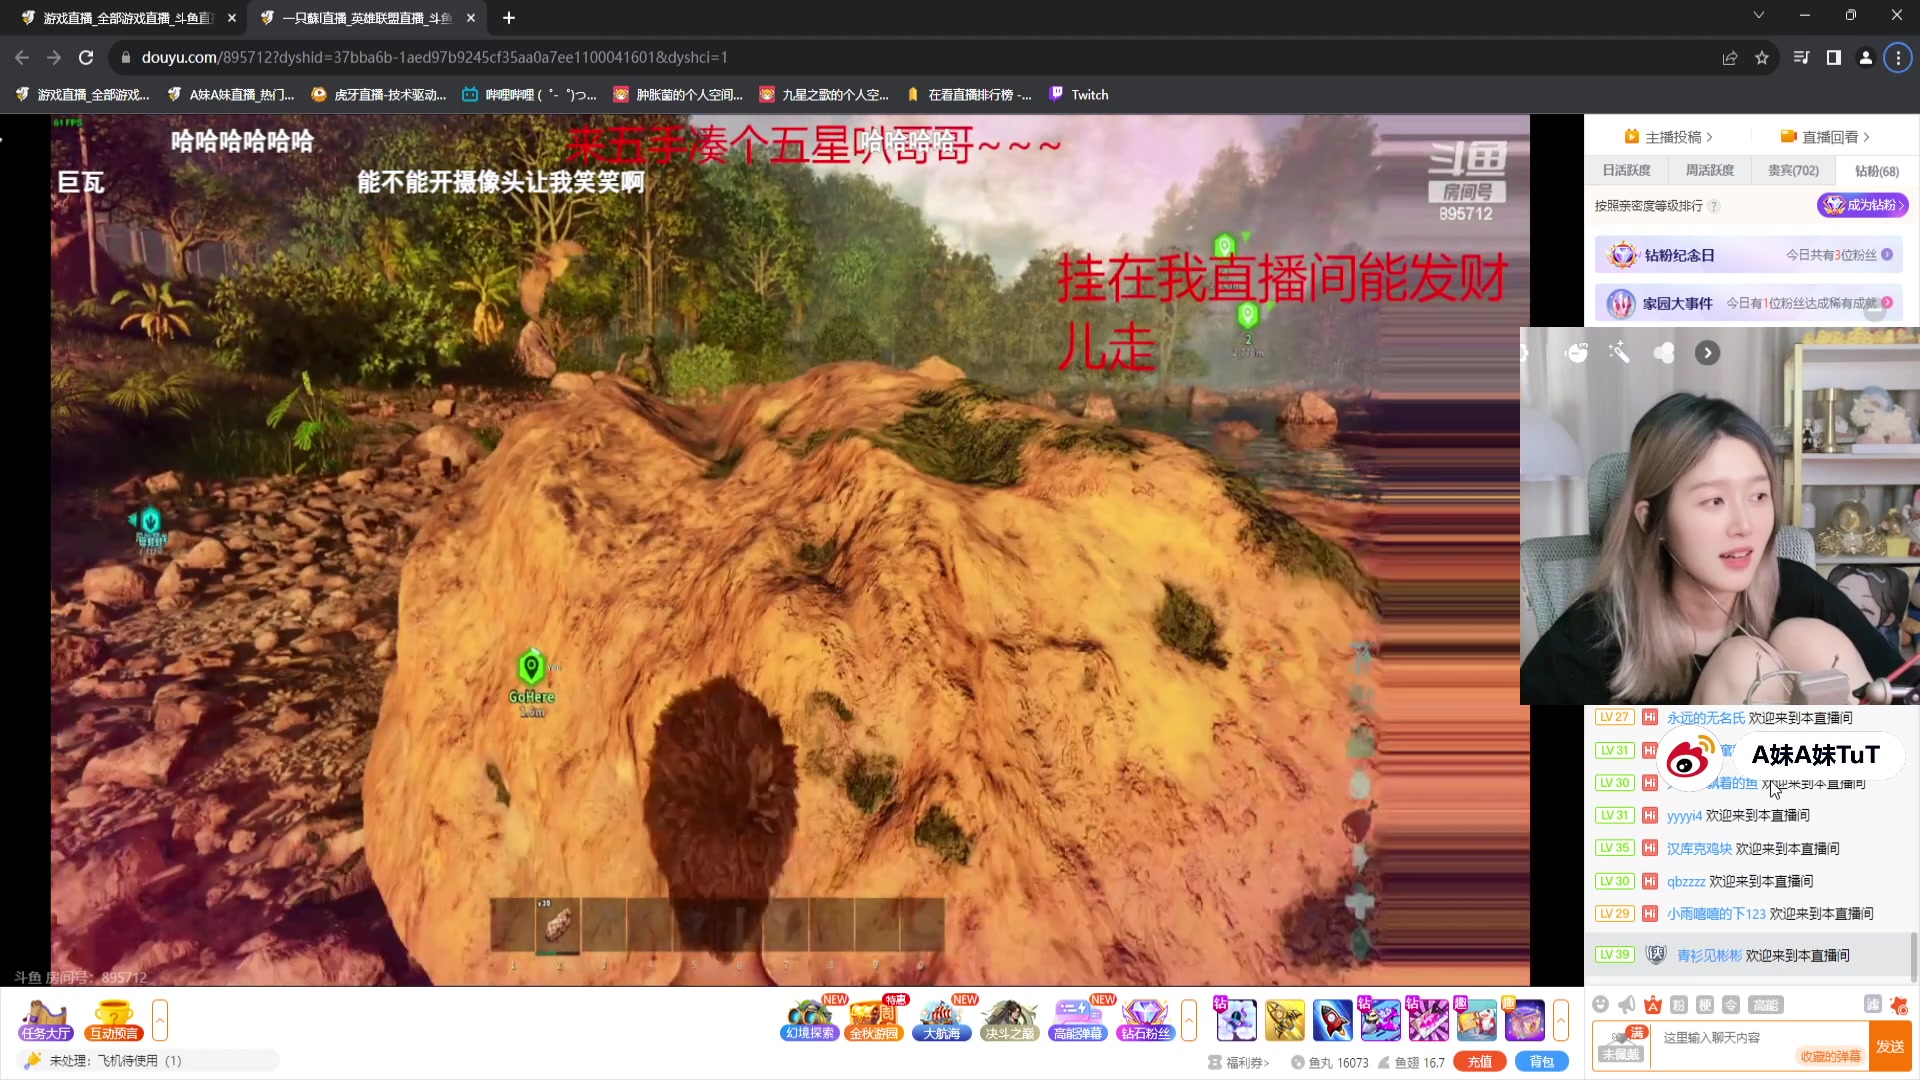Click the emoji smiley icon in chat
This screenshot has width=1920, height=1080.
[1601, 1005]
